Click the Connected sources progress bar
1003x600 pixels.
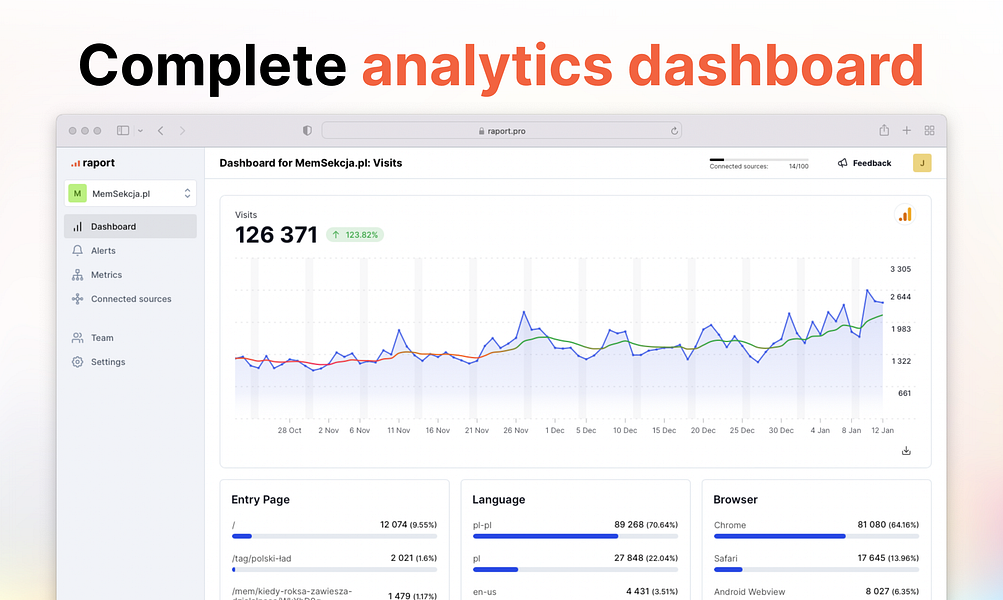(x=759, y=160)
